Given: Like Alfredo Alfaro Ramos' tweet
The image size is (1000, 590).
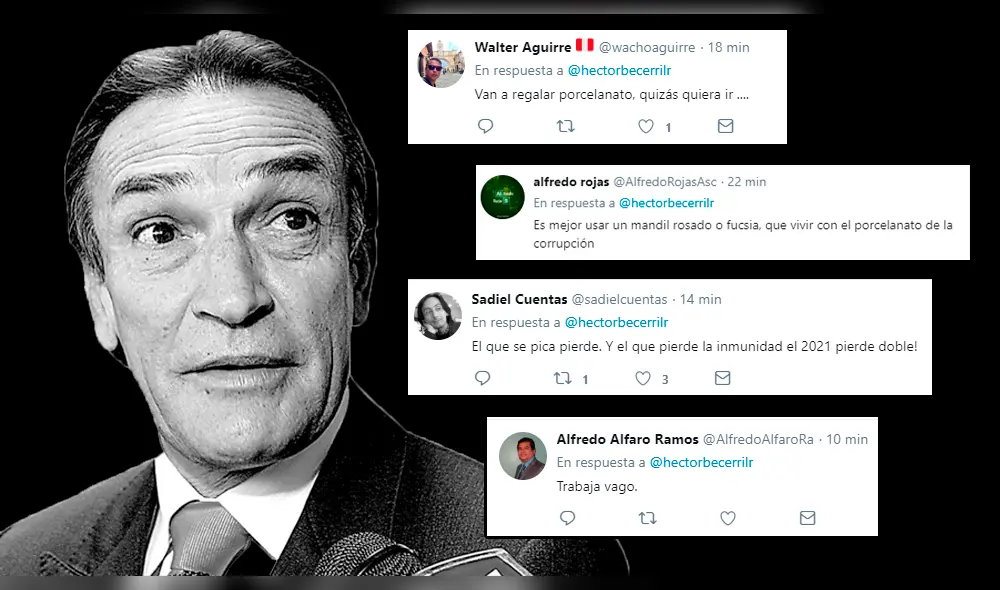Looking at the screenshot, I should coord(728,517).
